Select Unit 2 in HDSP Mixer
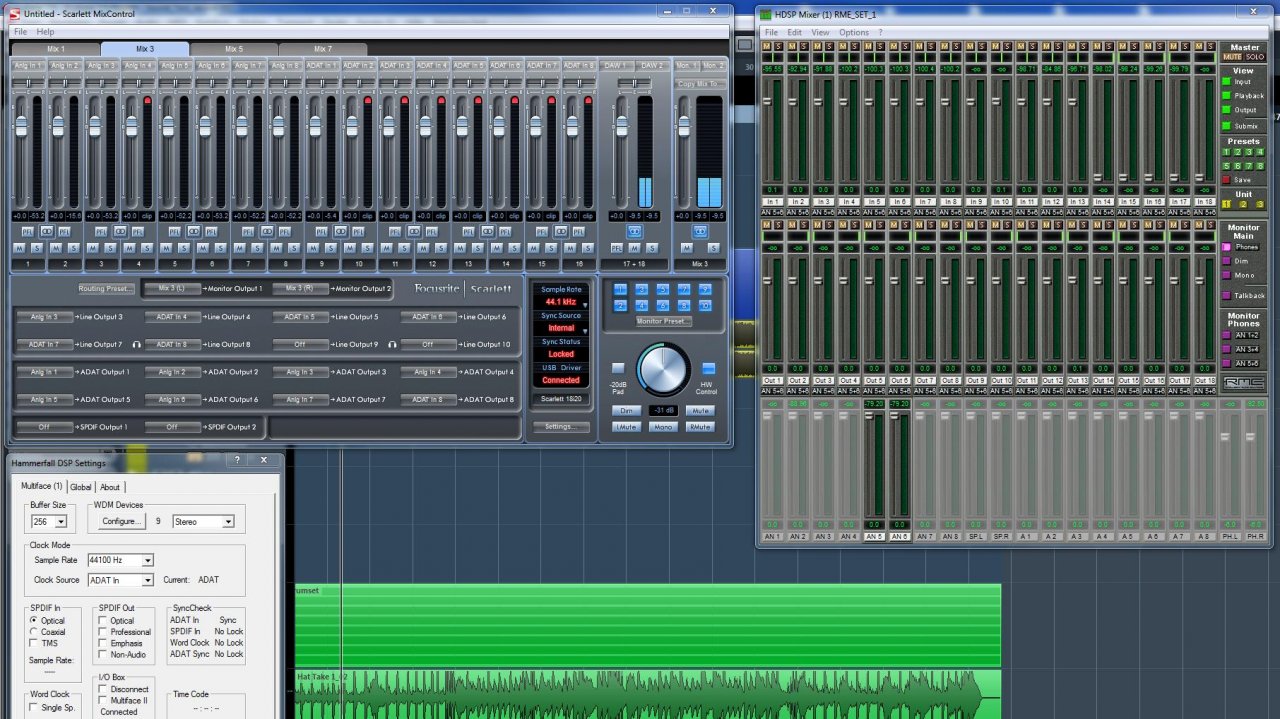1280x719 pixels. pos(1243,204)
